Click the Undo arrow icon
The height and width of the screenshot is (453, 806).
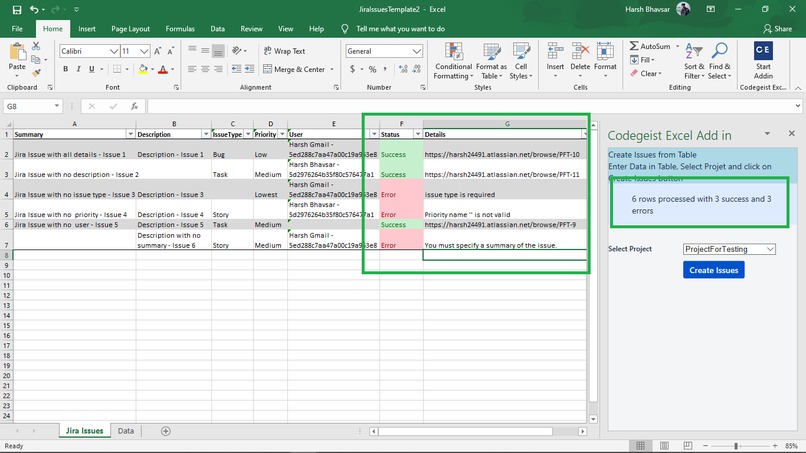point(34,9)
